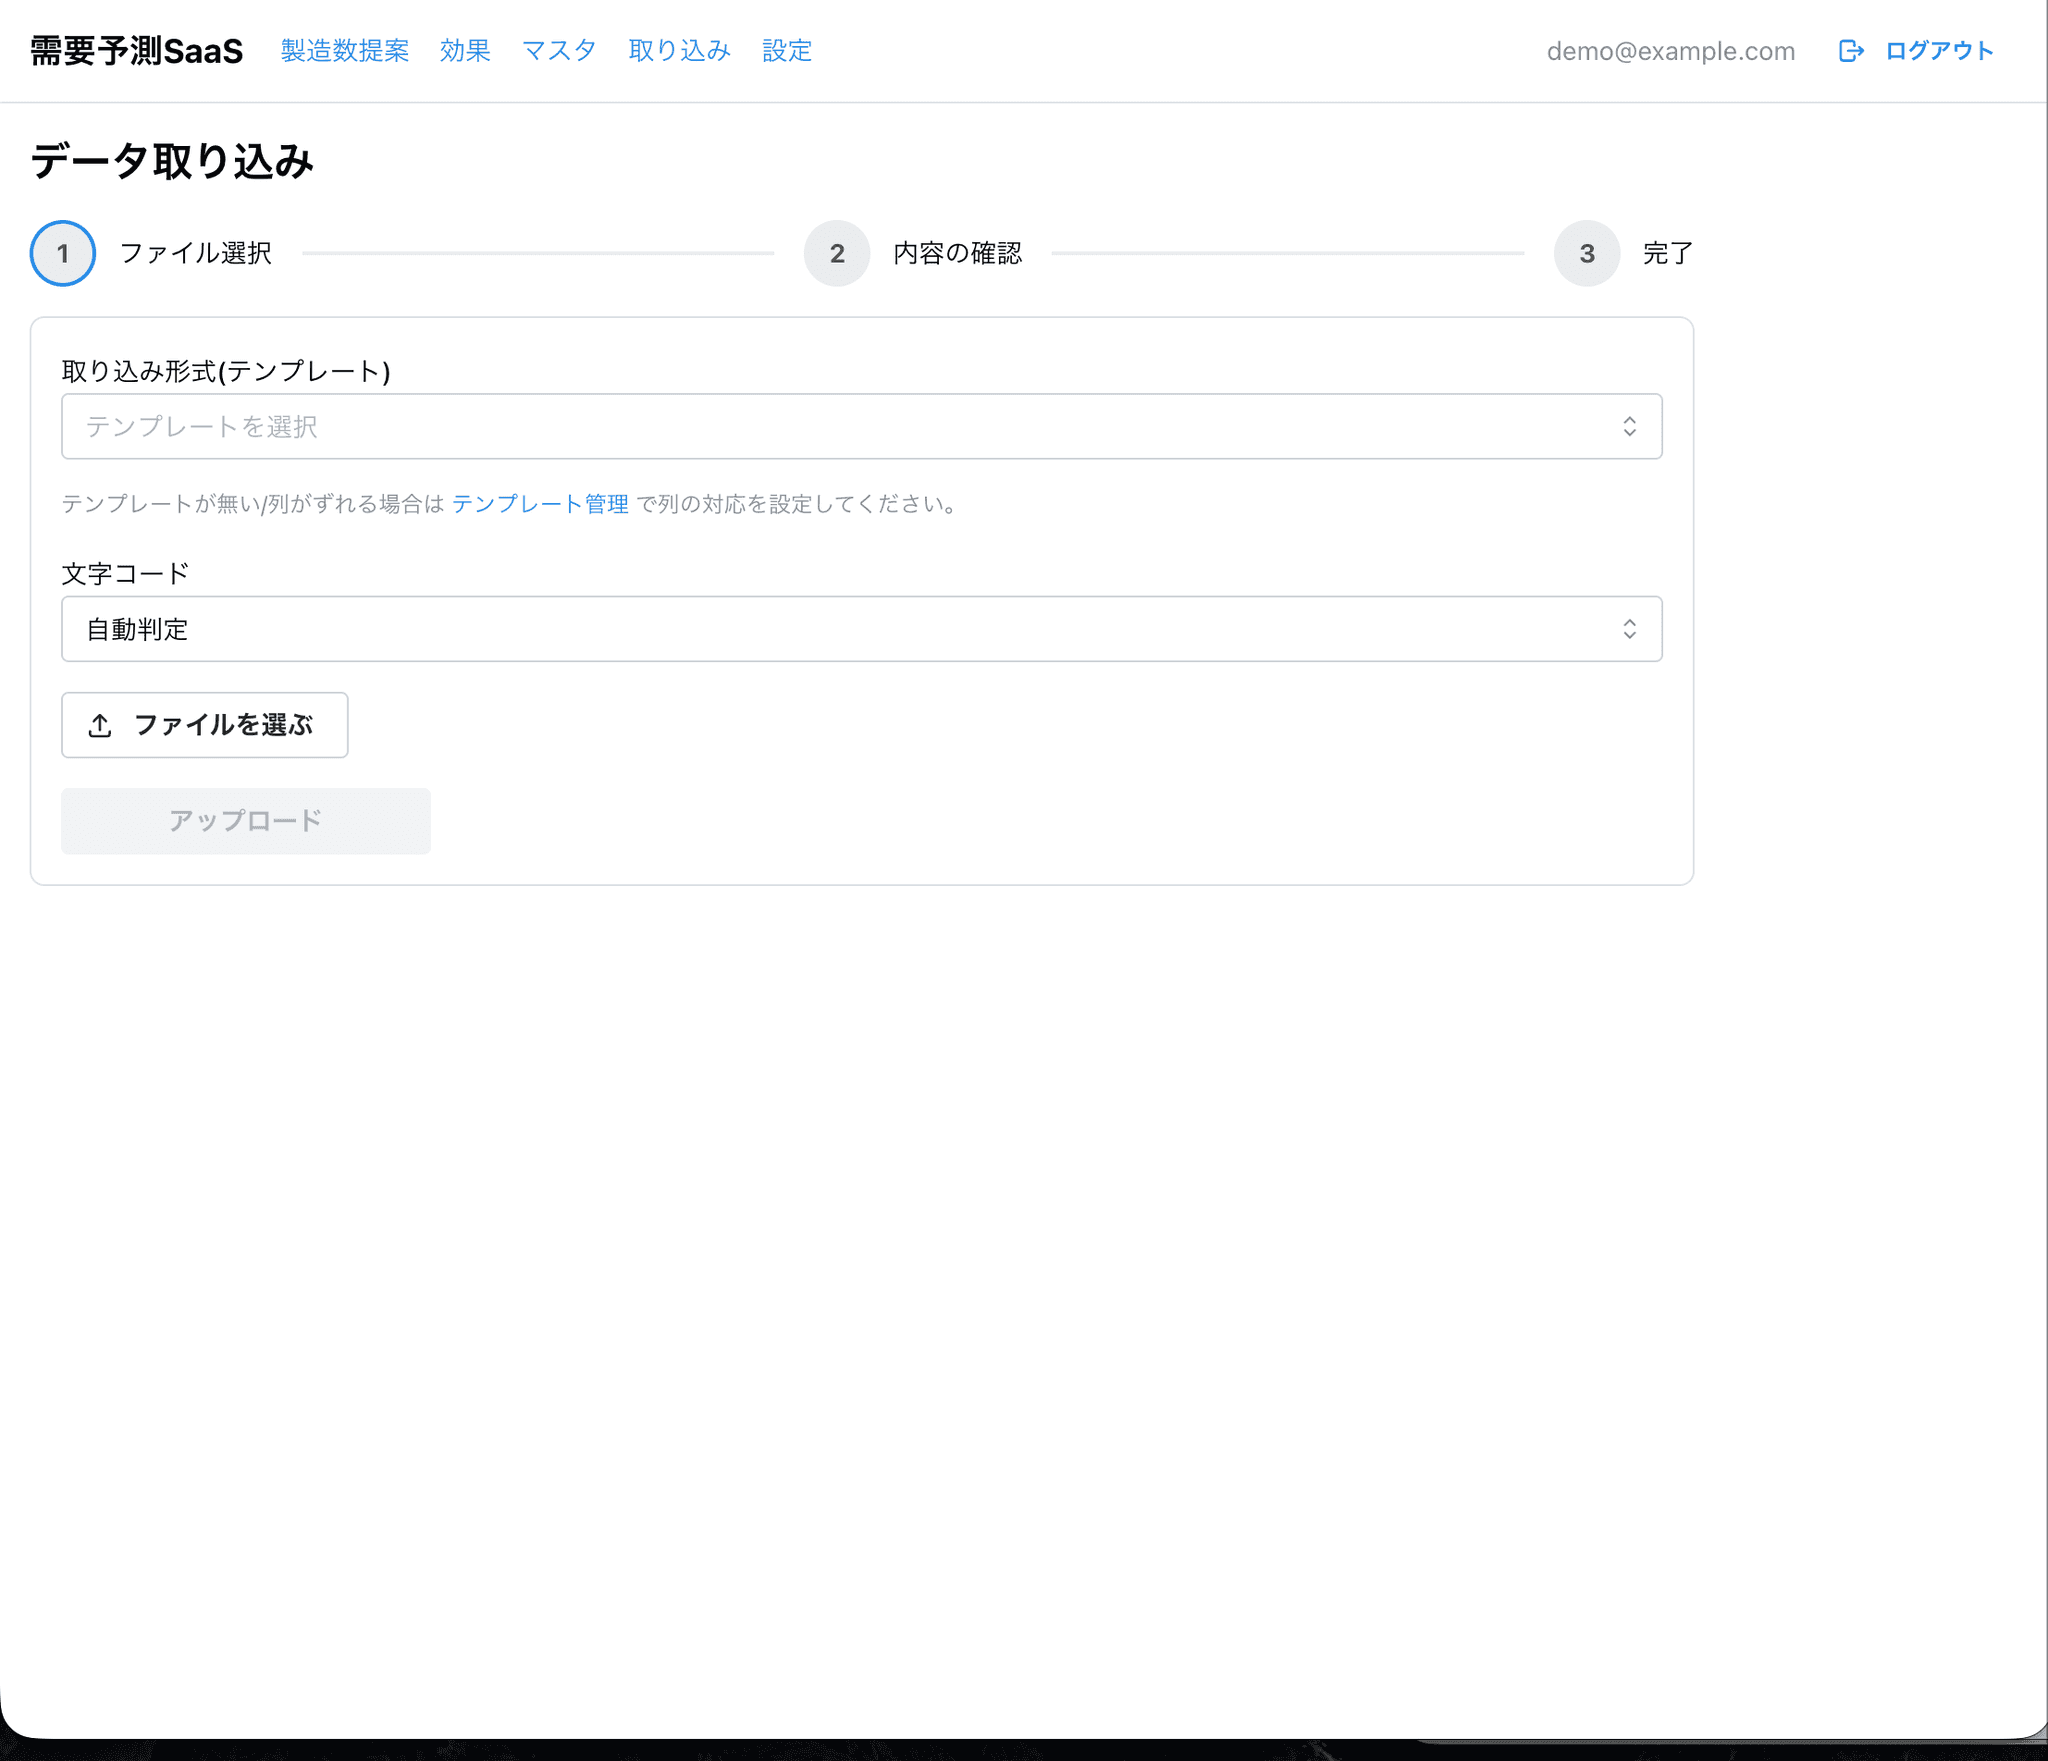2048x1761 pixels.
Task: Open the 設定 nav item
Action: coord(787,51)
